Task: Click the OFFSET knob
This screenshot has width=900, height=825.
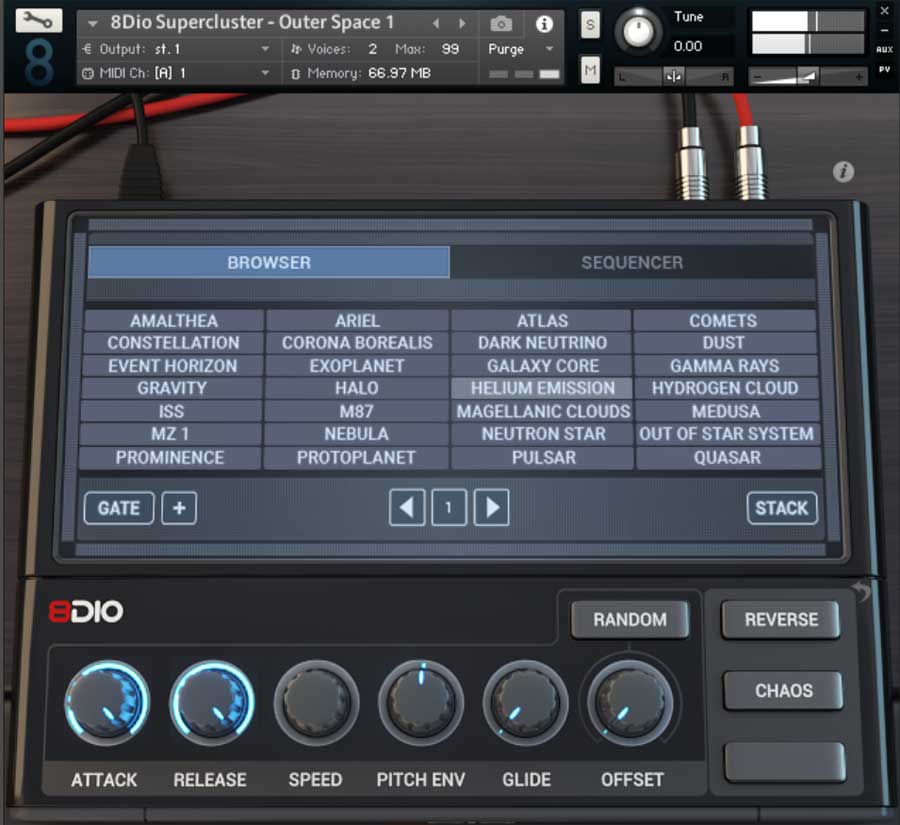Action: tap(630, 703)
